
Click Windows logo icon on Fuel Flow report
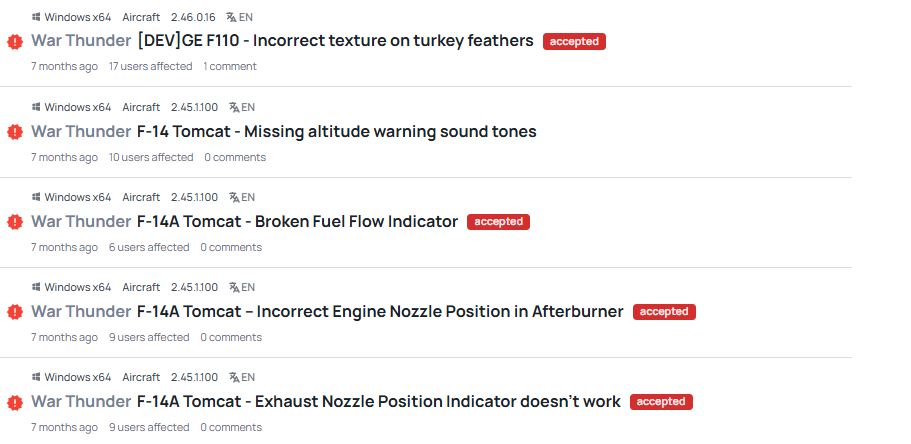tap(36, 197)
